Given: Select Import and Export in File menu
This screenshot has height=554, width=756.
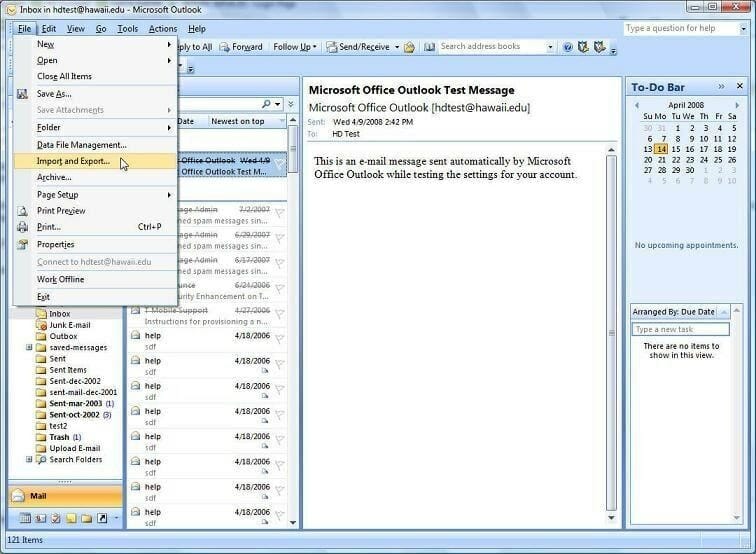Looking at the screenshot, I should pyautogui.click(x=95, y=161).
